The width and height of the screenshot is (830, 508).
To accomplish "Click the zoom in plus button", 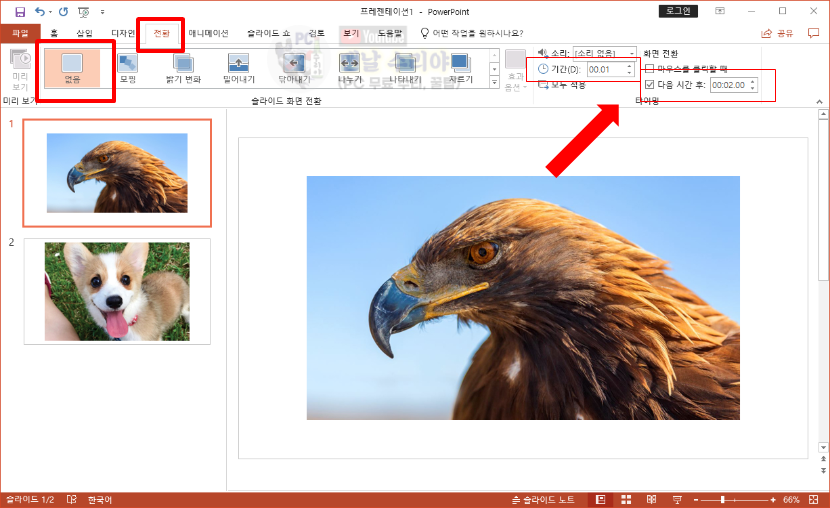I will 773,500.
